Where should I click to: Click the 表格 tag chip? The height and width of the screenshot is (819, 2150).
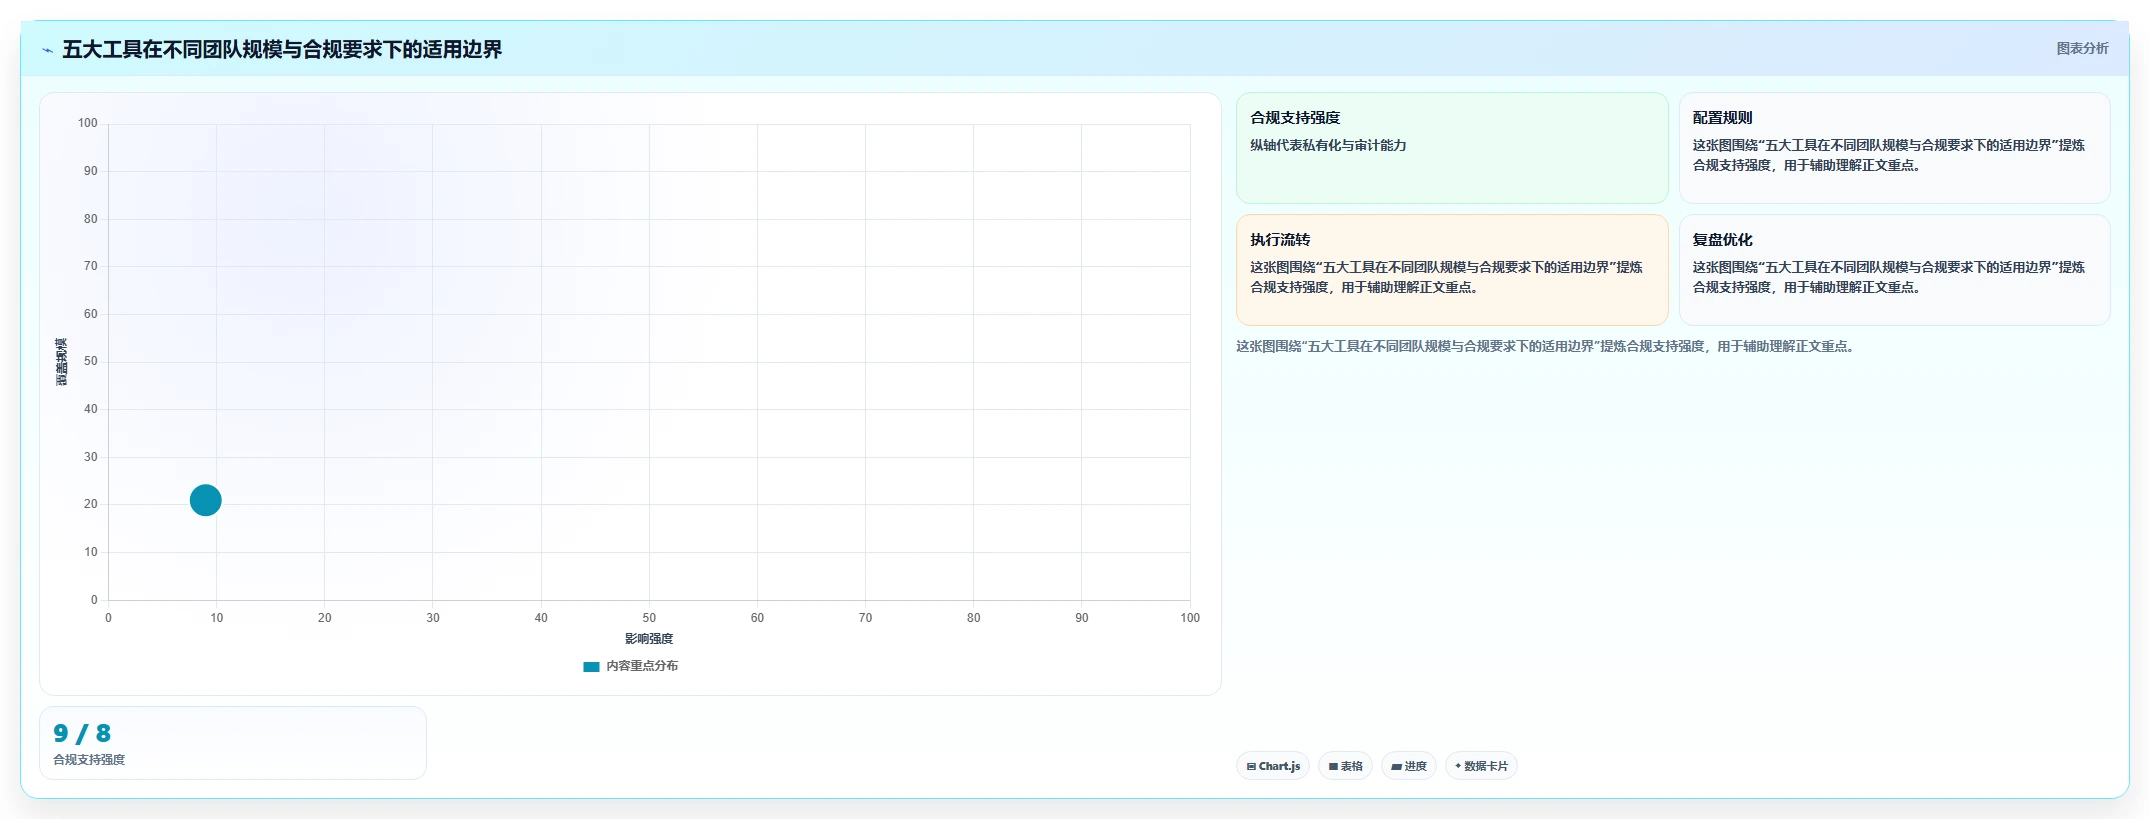tap(1345, 766)
